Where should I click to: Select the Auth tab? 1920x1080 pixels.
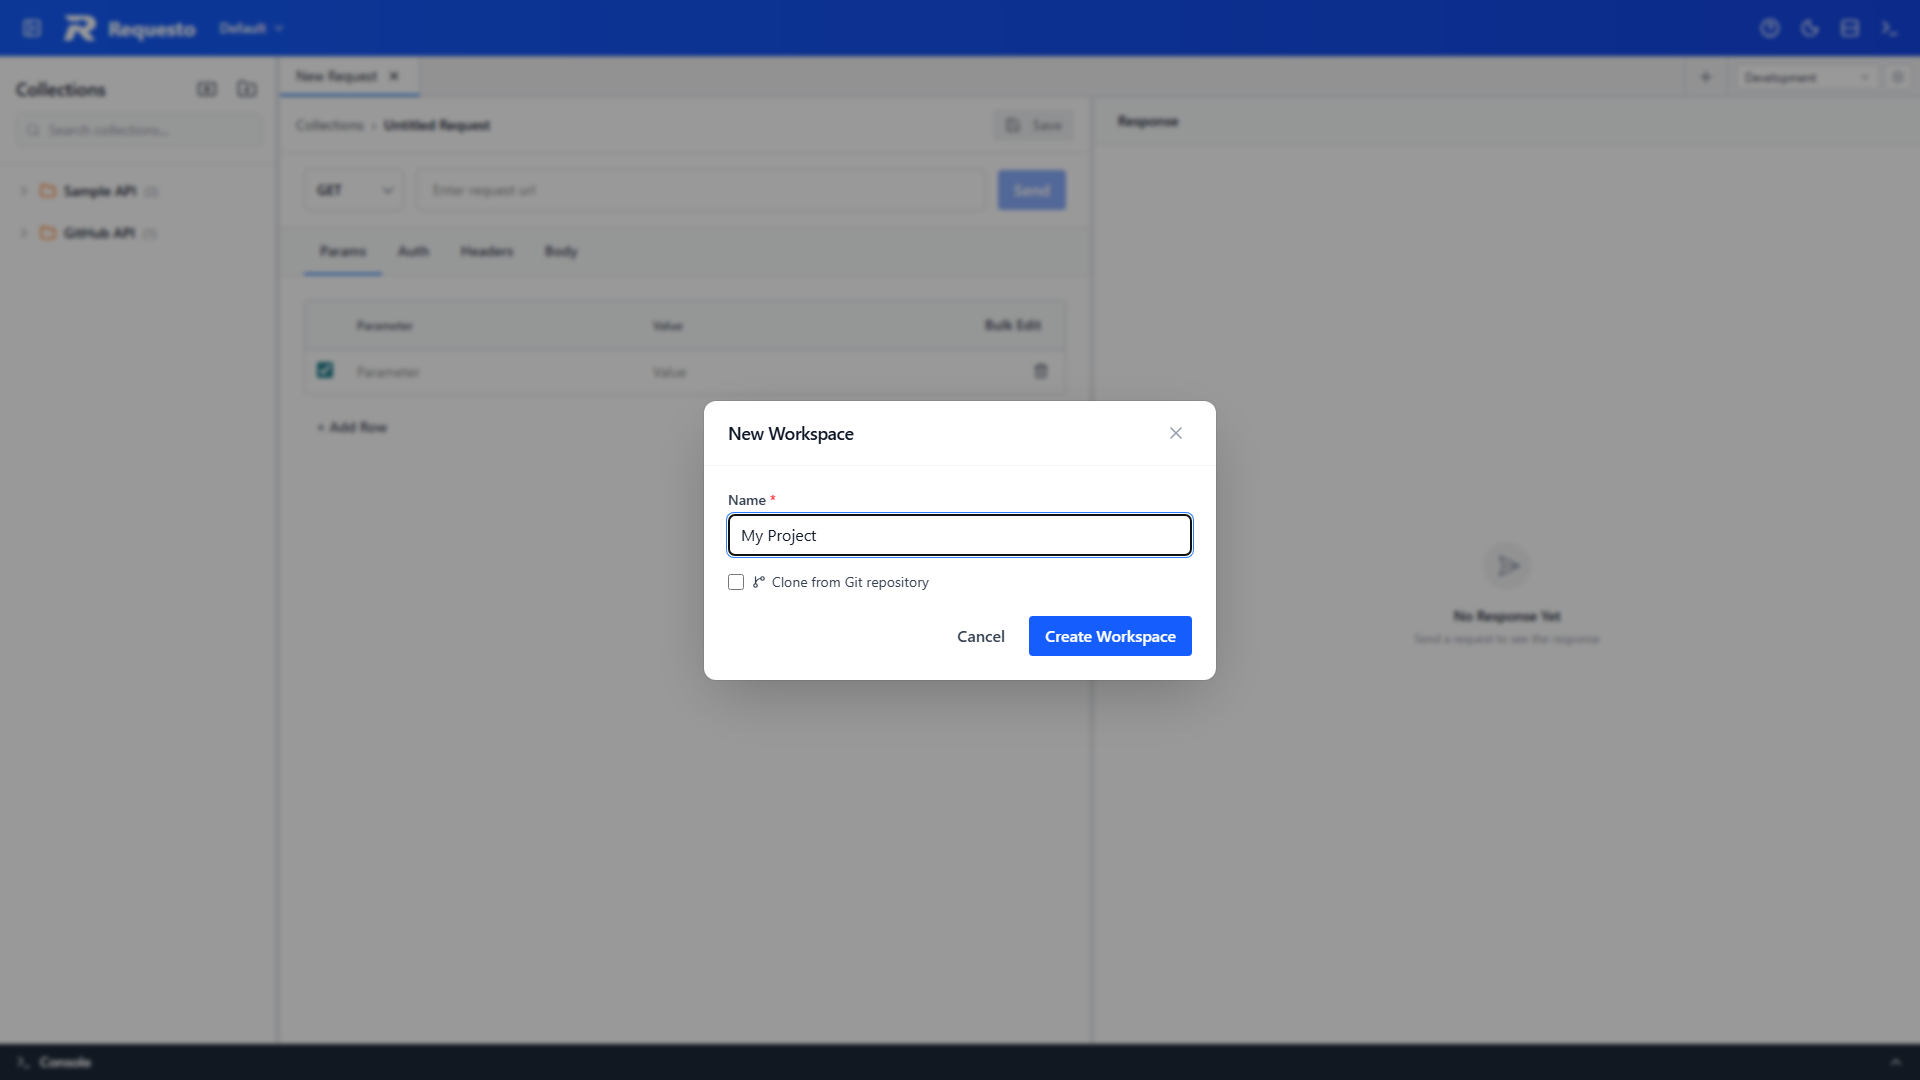click(413, 251)
